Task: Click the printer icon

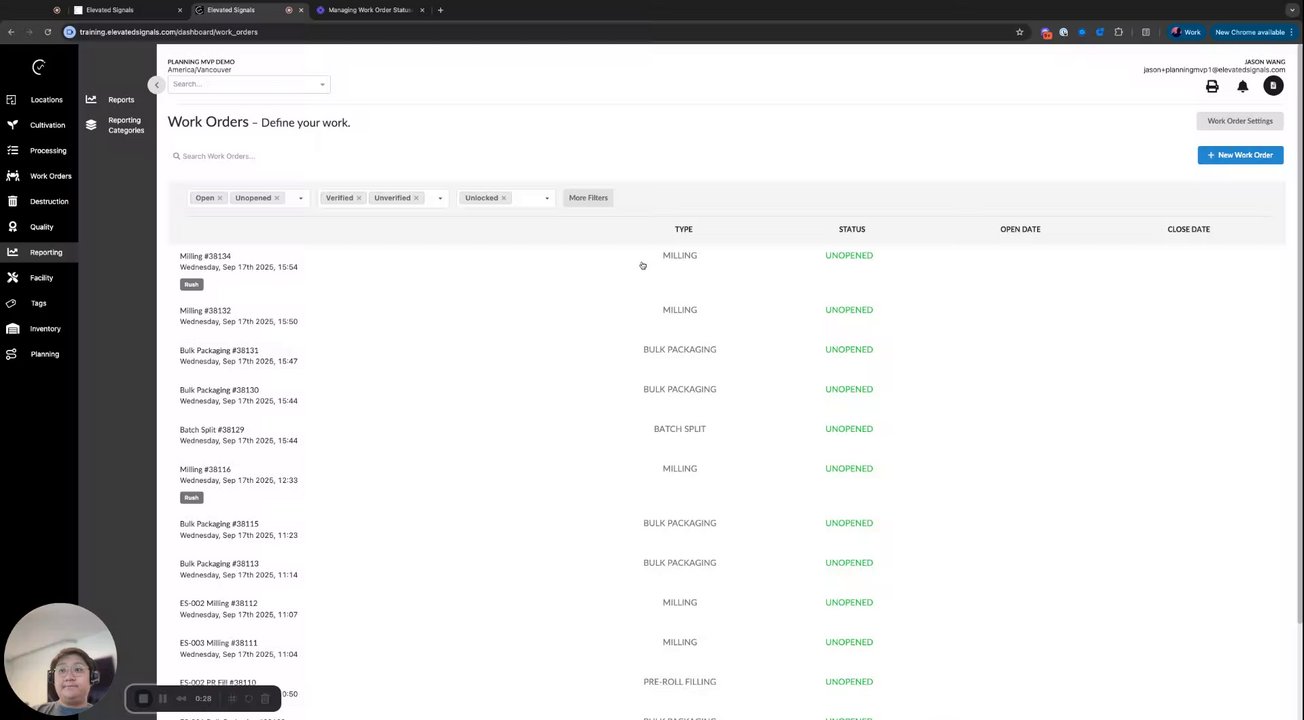Action: pos(1212,87)
